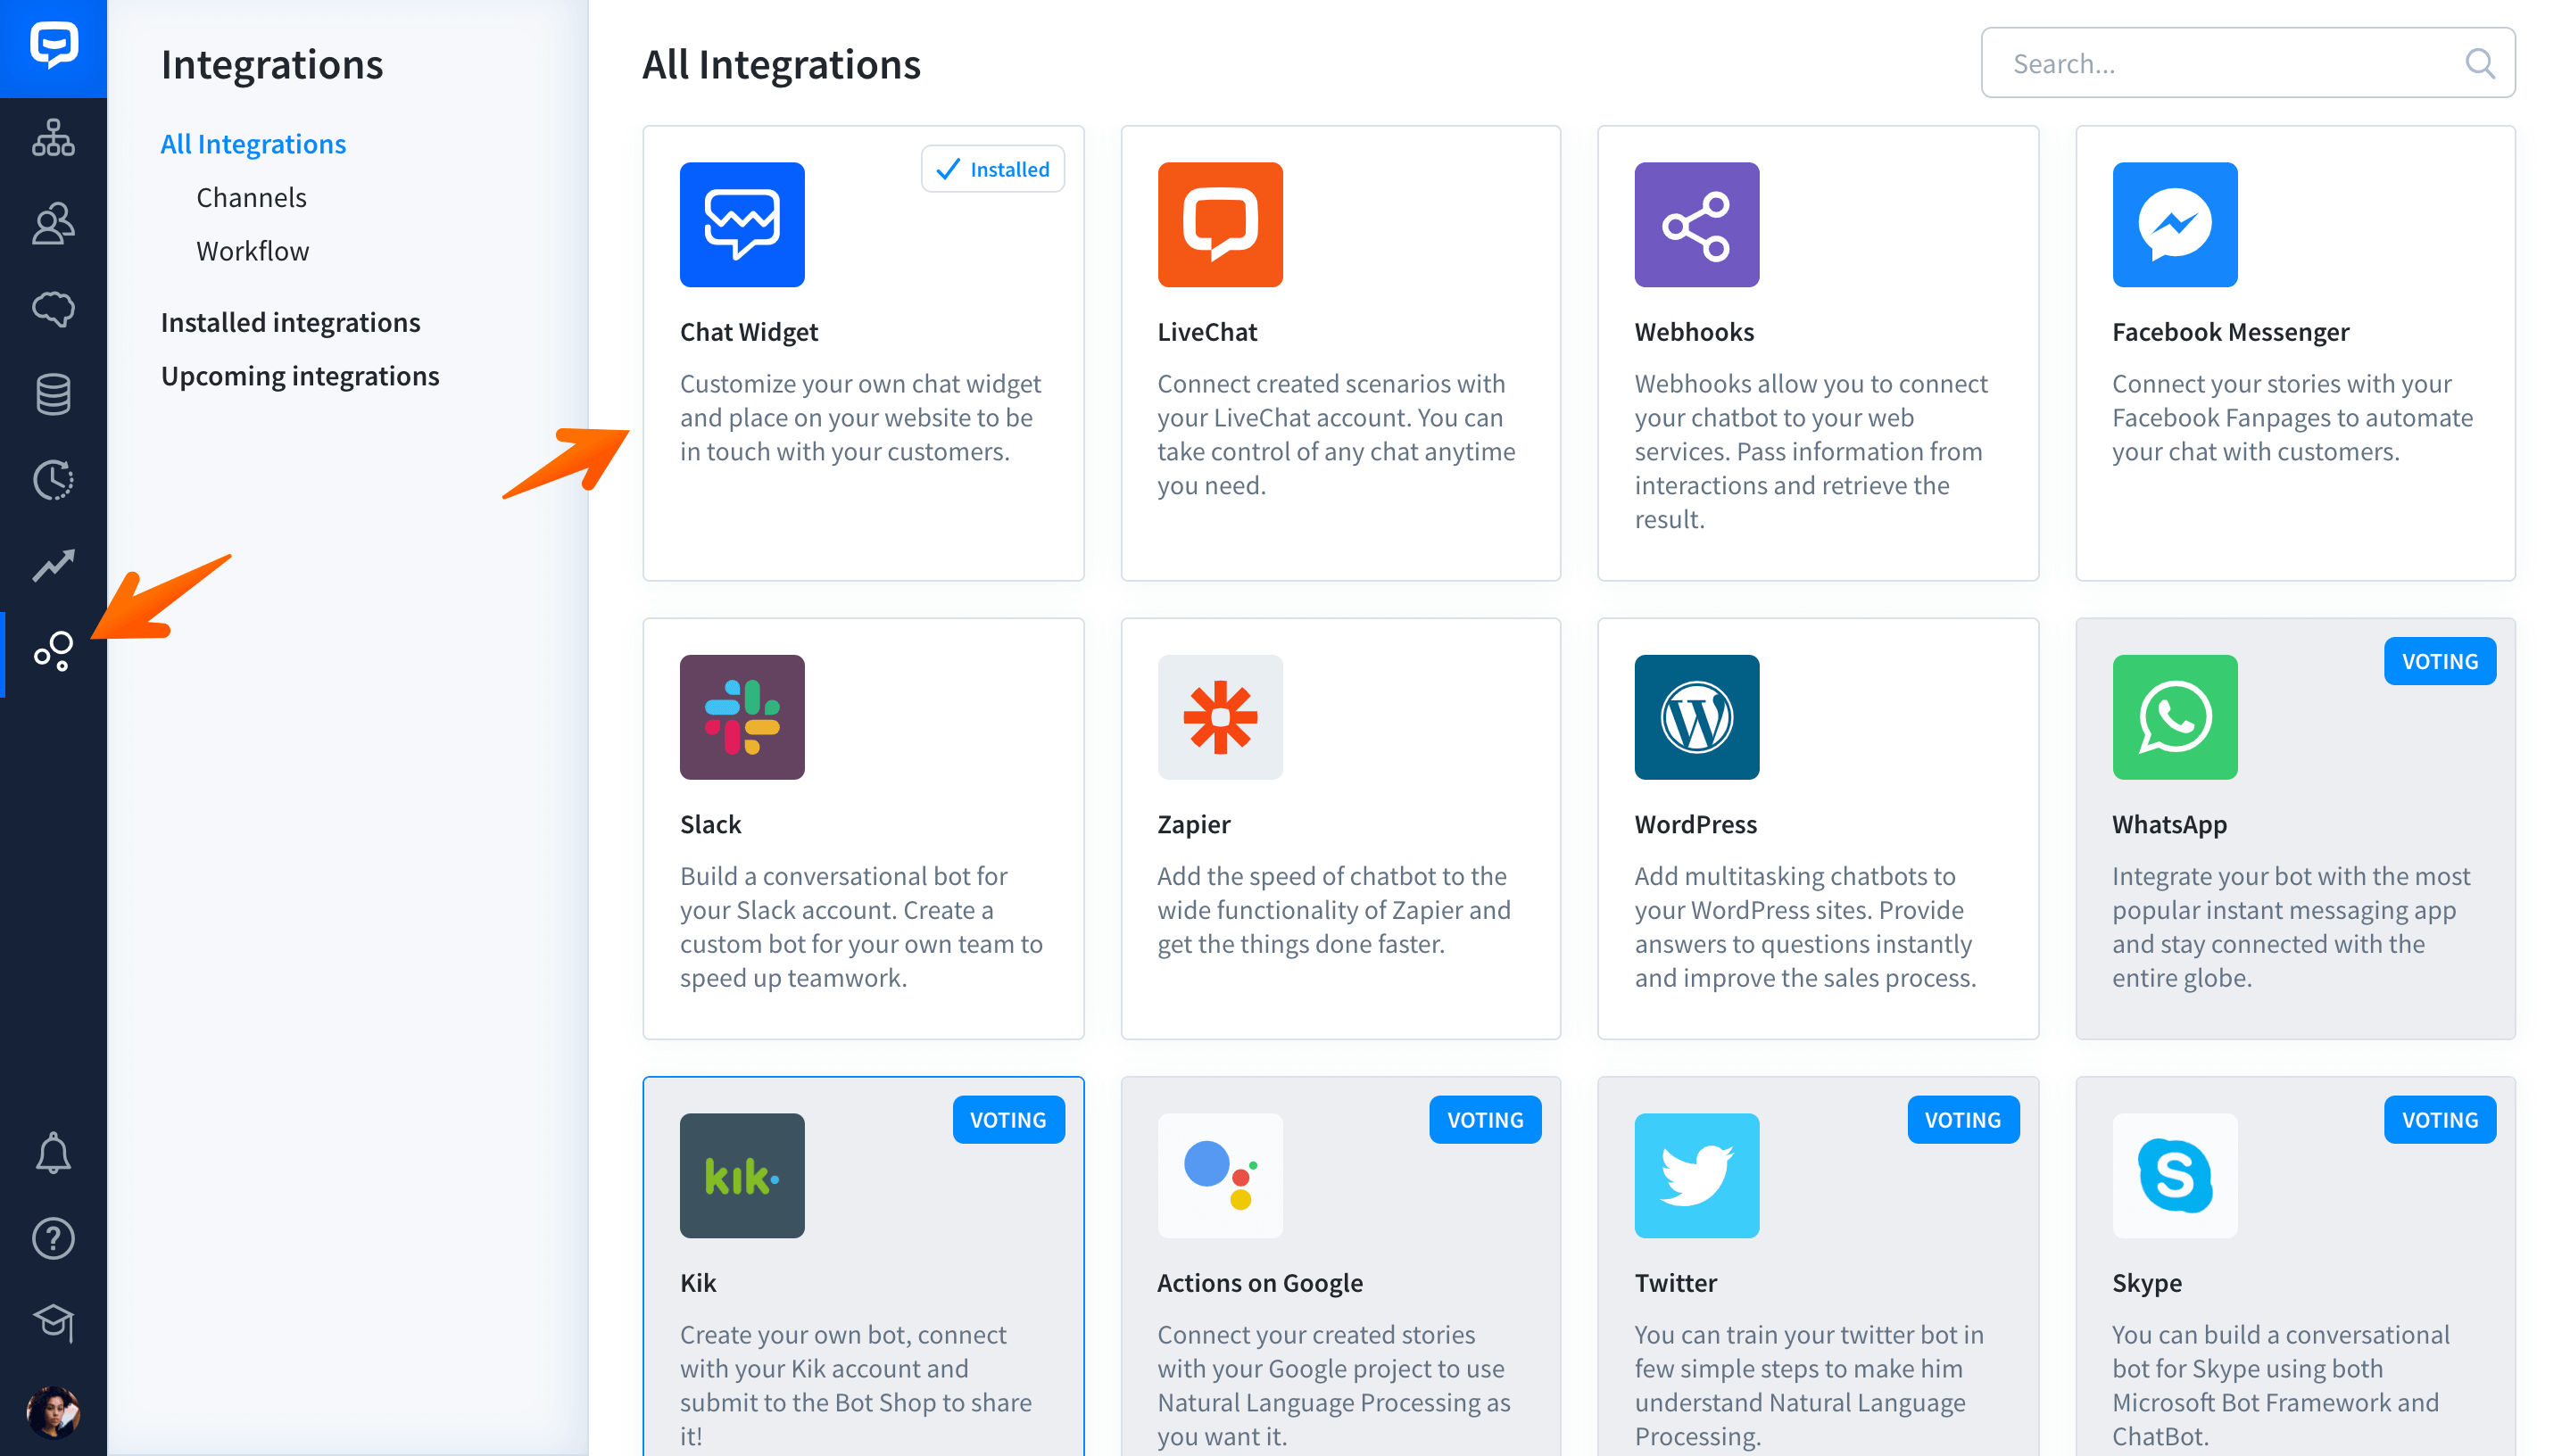Open the Facebook Messenger card title

pyautogui.click(x=2231, y=332)
